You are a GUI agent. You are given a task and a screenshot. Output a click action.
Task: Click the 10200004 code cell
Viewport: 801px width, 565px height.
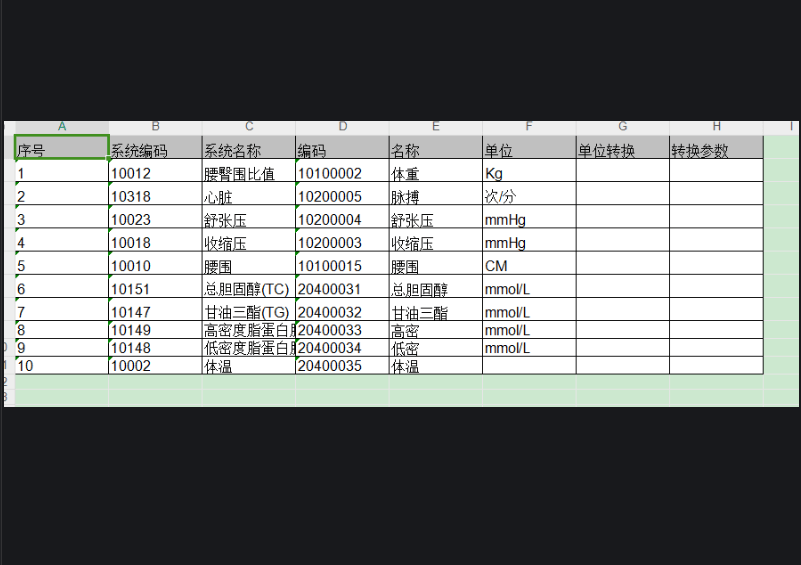point(342,220)
